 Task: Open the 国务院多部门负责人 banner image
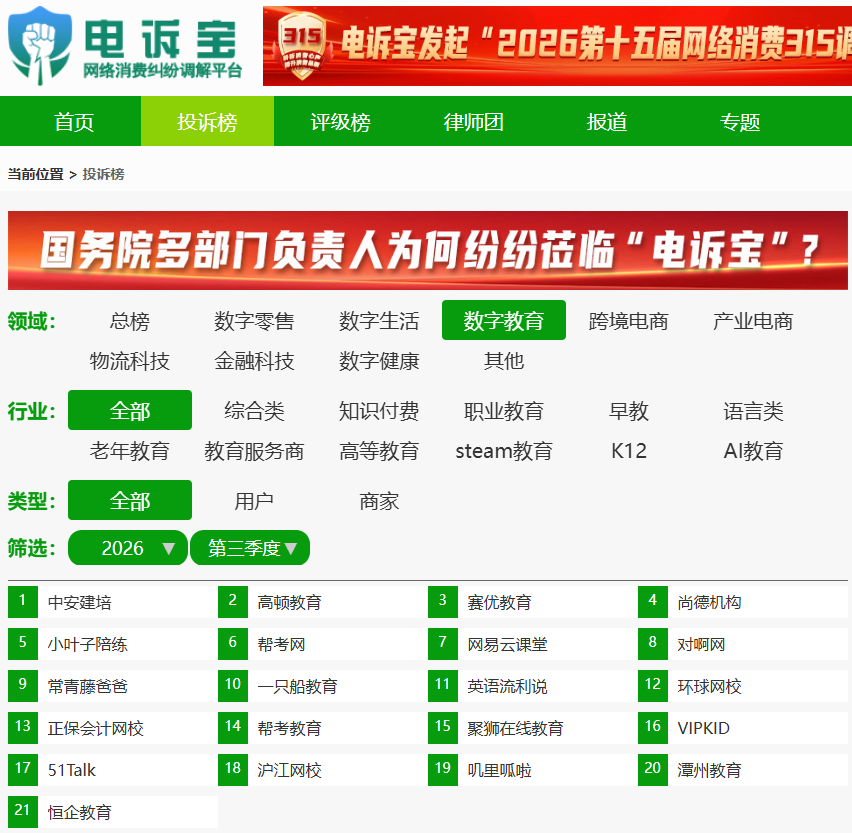pos(428,250)
